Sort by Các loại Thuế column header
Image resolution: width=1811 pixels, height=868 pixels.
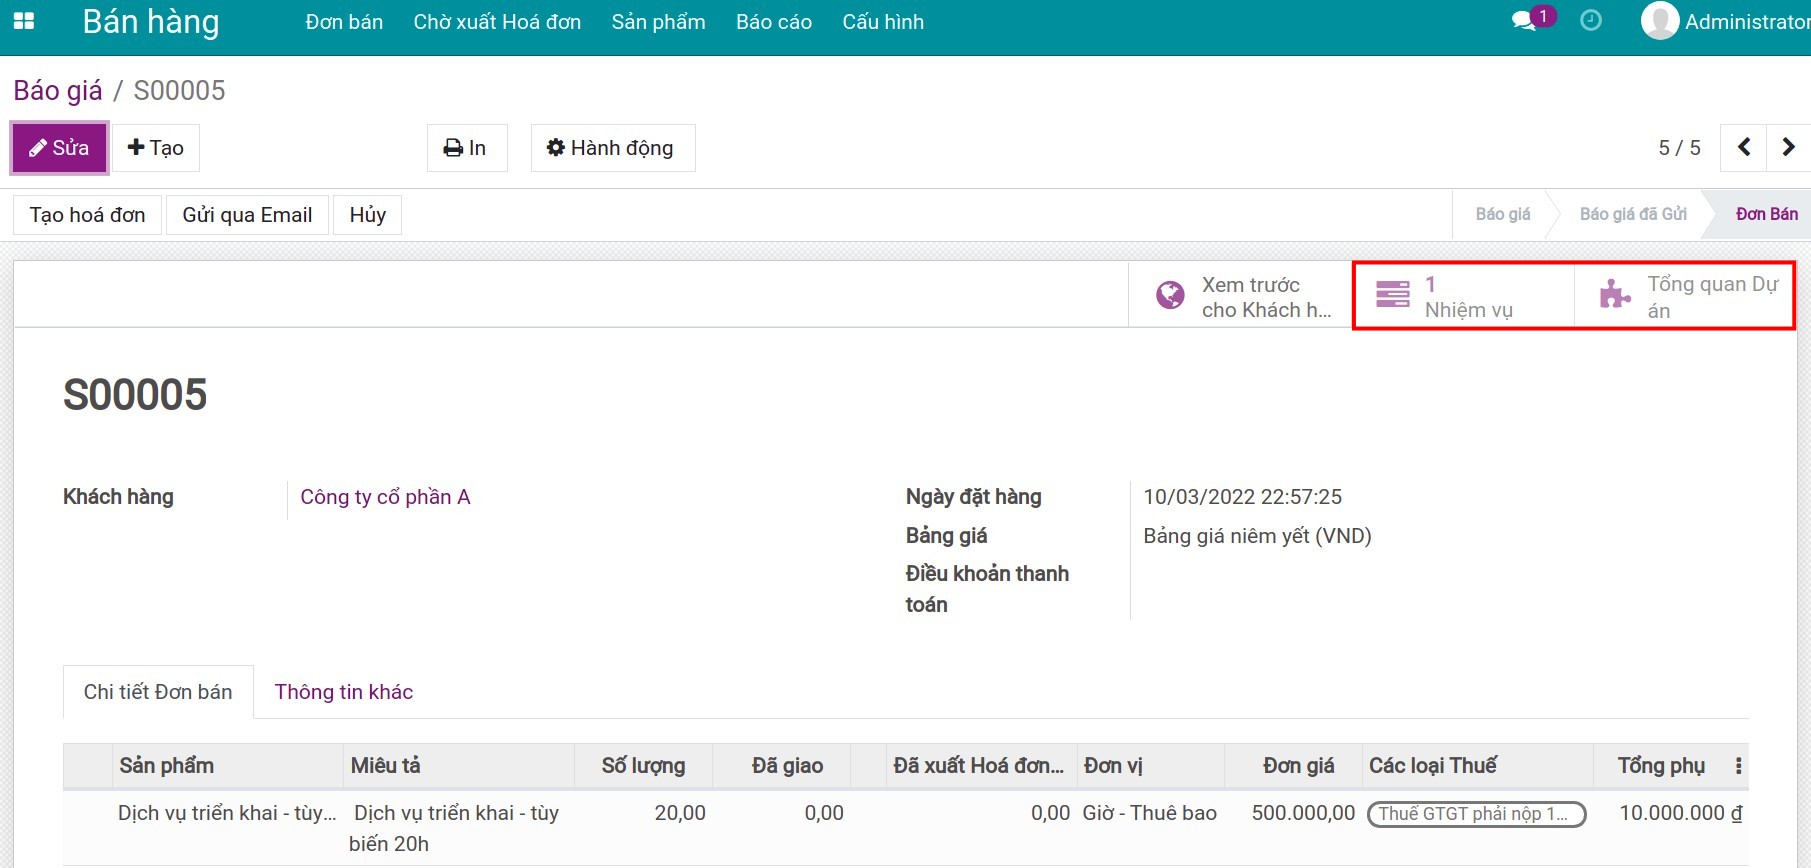(1477, 766)
